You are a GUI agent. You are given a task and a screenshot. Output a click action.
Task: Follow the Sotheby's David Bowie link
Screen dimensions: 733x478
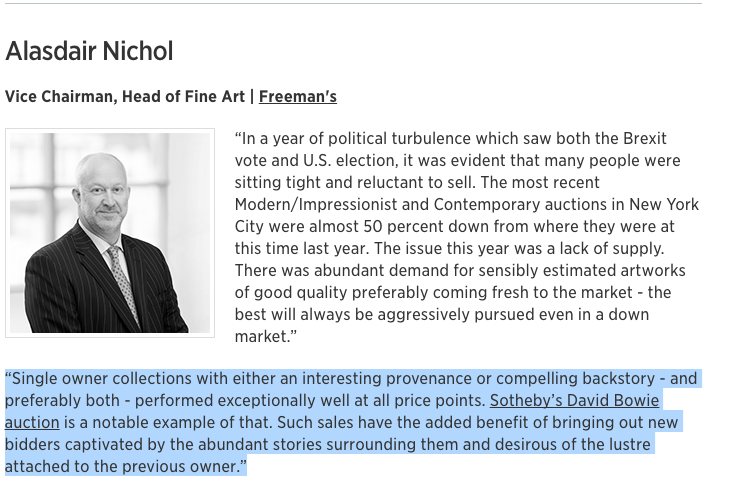point(575,400)
